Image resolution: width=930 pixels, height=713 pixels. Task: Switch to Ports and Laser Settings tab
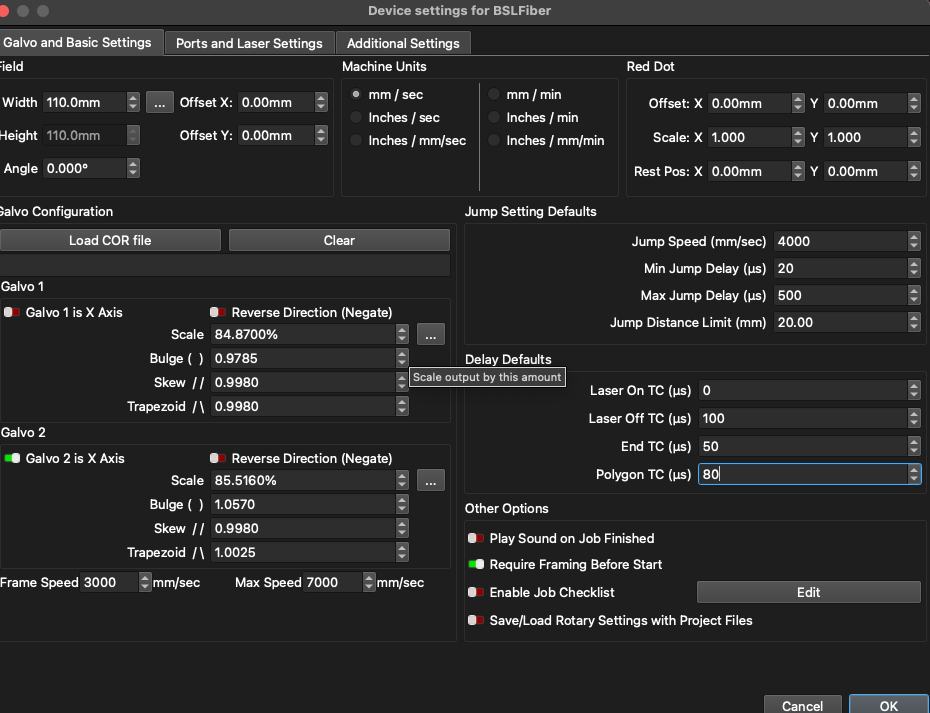pyautogui.click(x=249, y=43)
